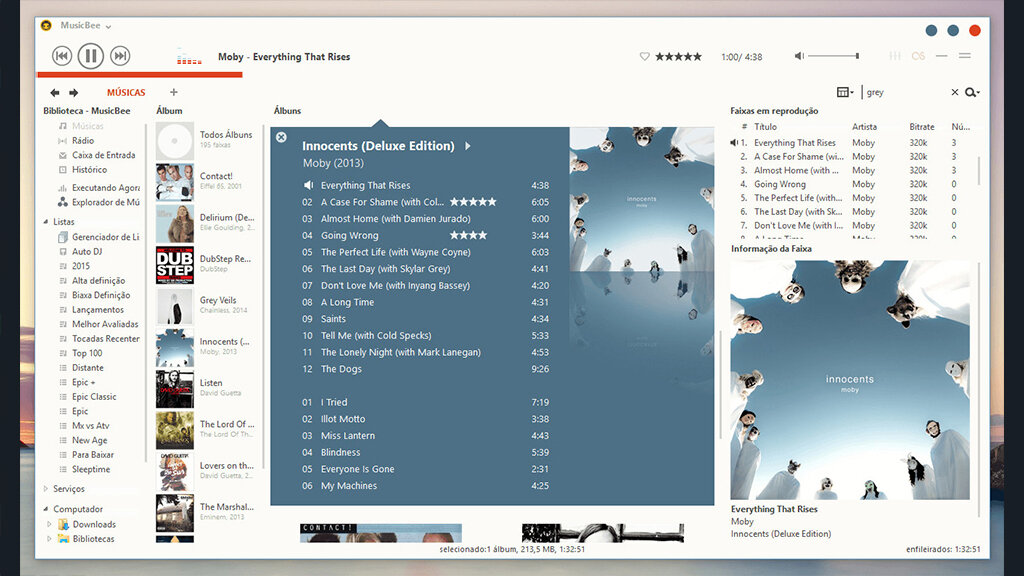Clear the search with the X icon
Screen dimensions: 1024x576
point(955,92)
